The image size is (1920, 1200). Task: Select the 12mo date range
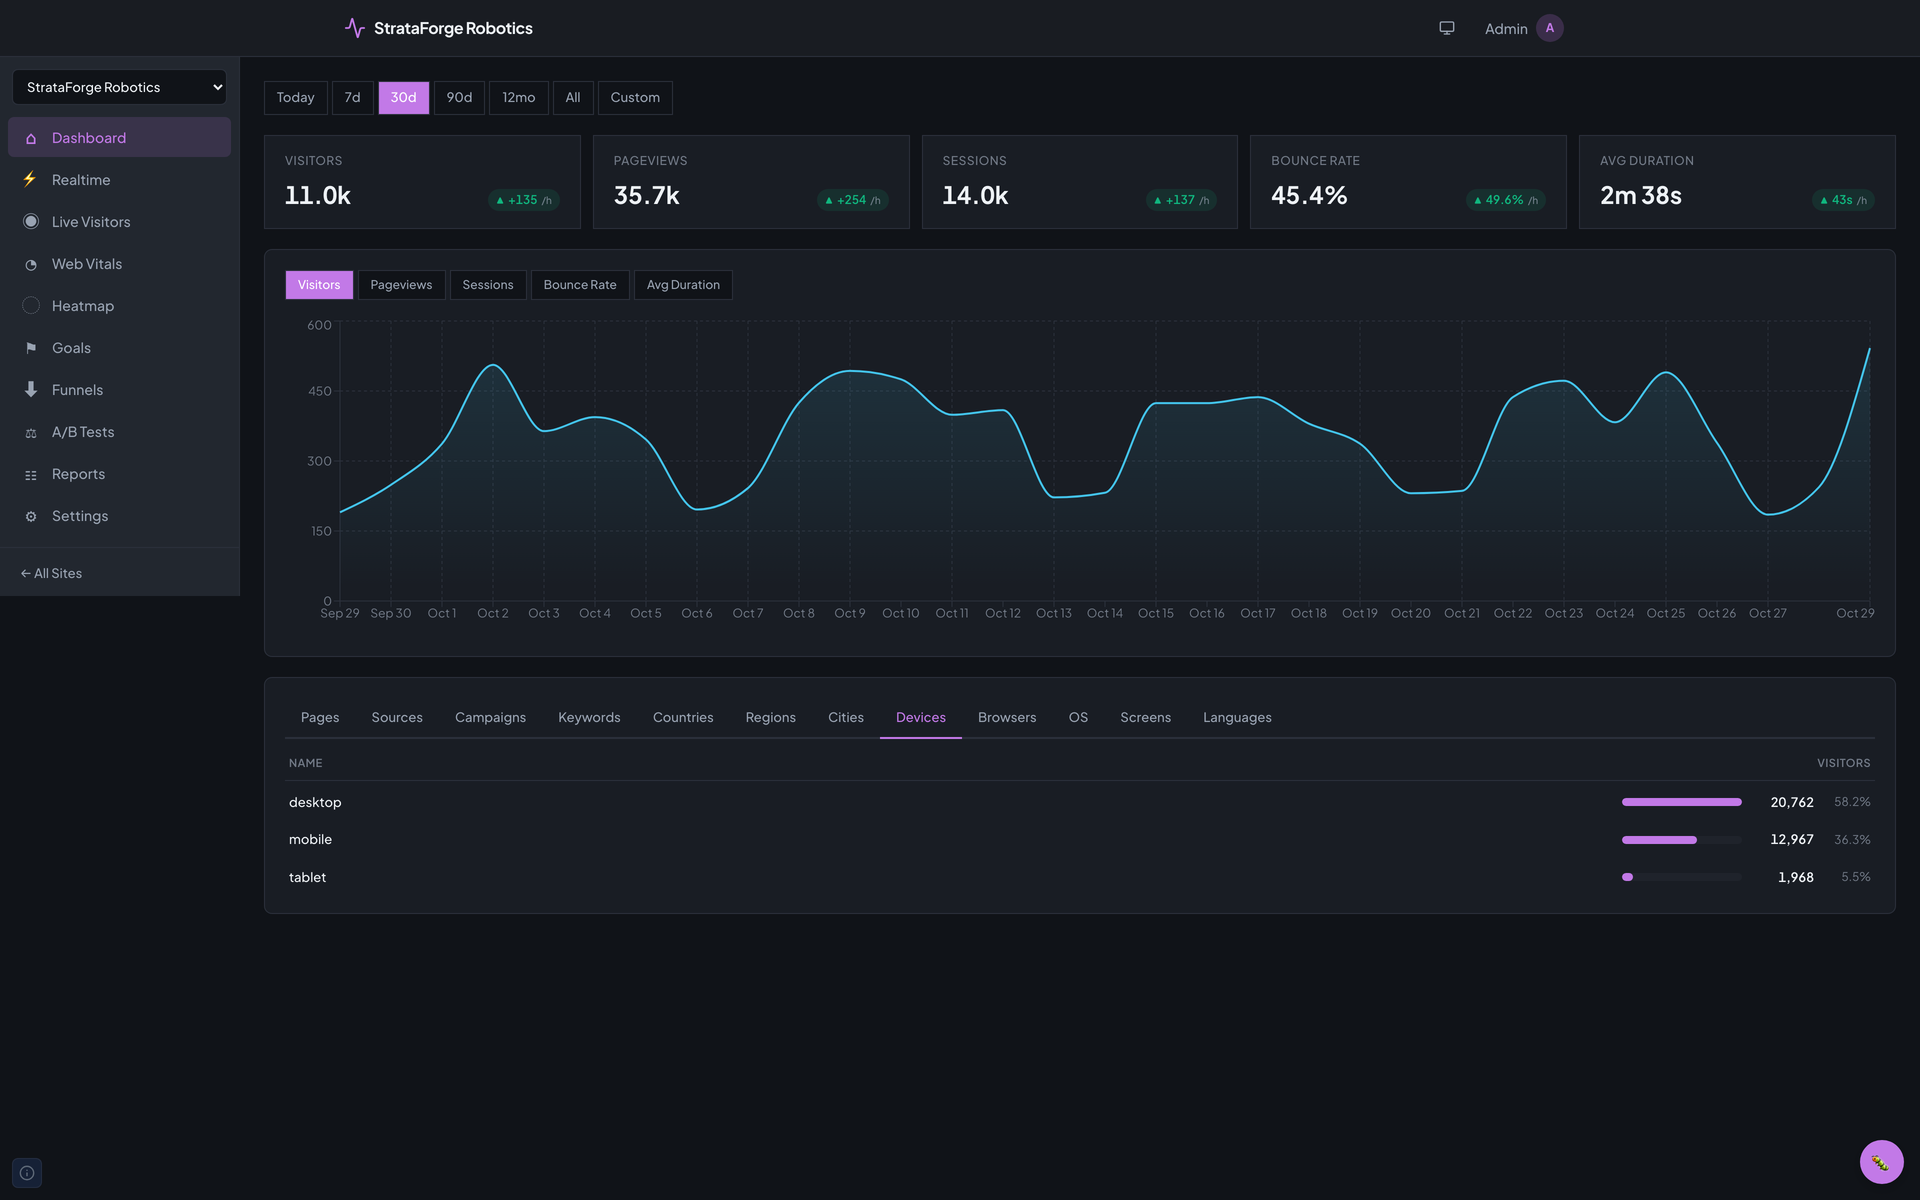[x=518, y=98]
